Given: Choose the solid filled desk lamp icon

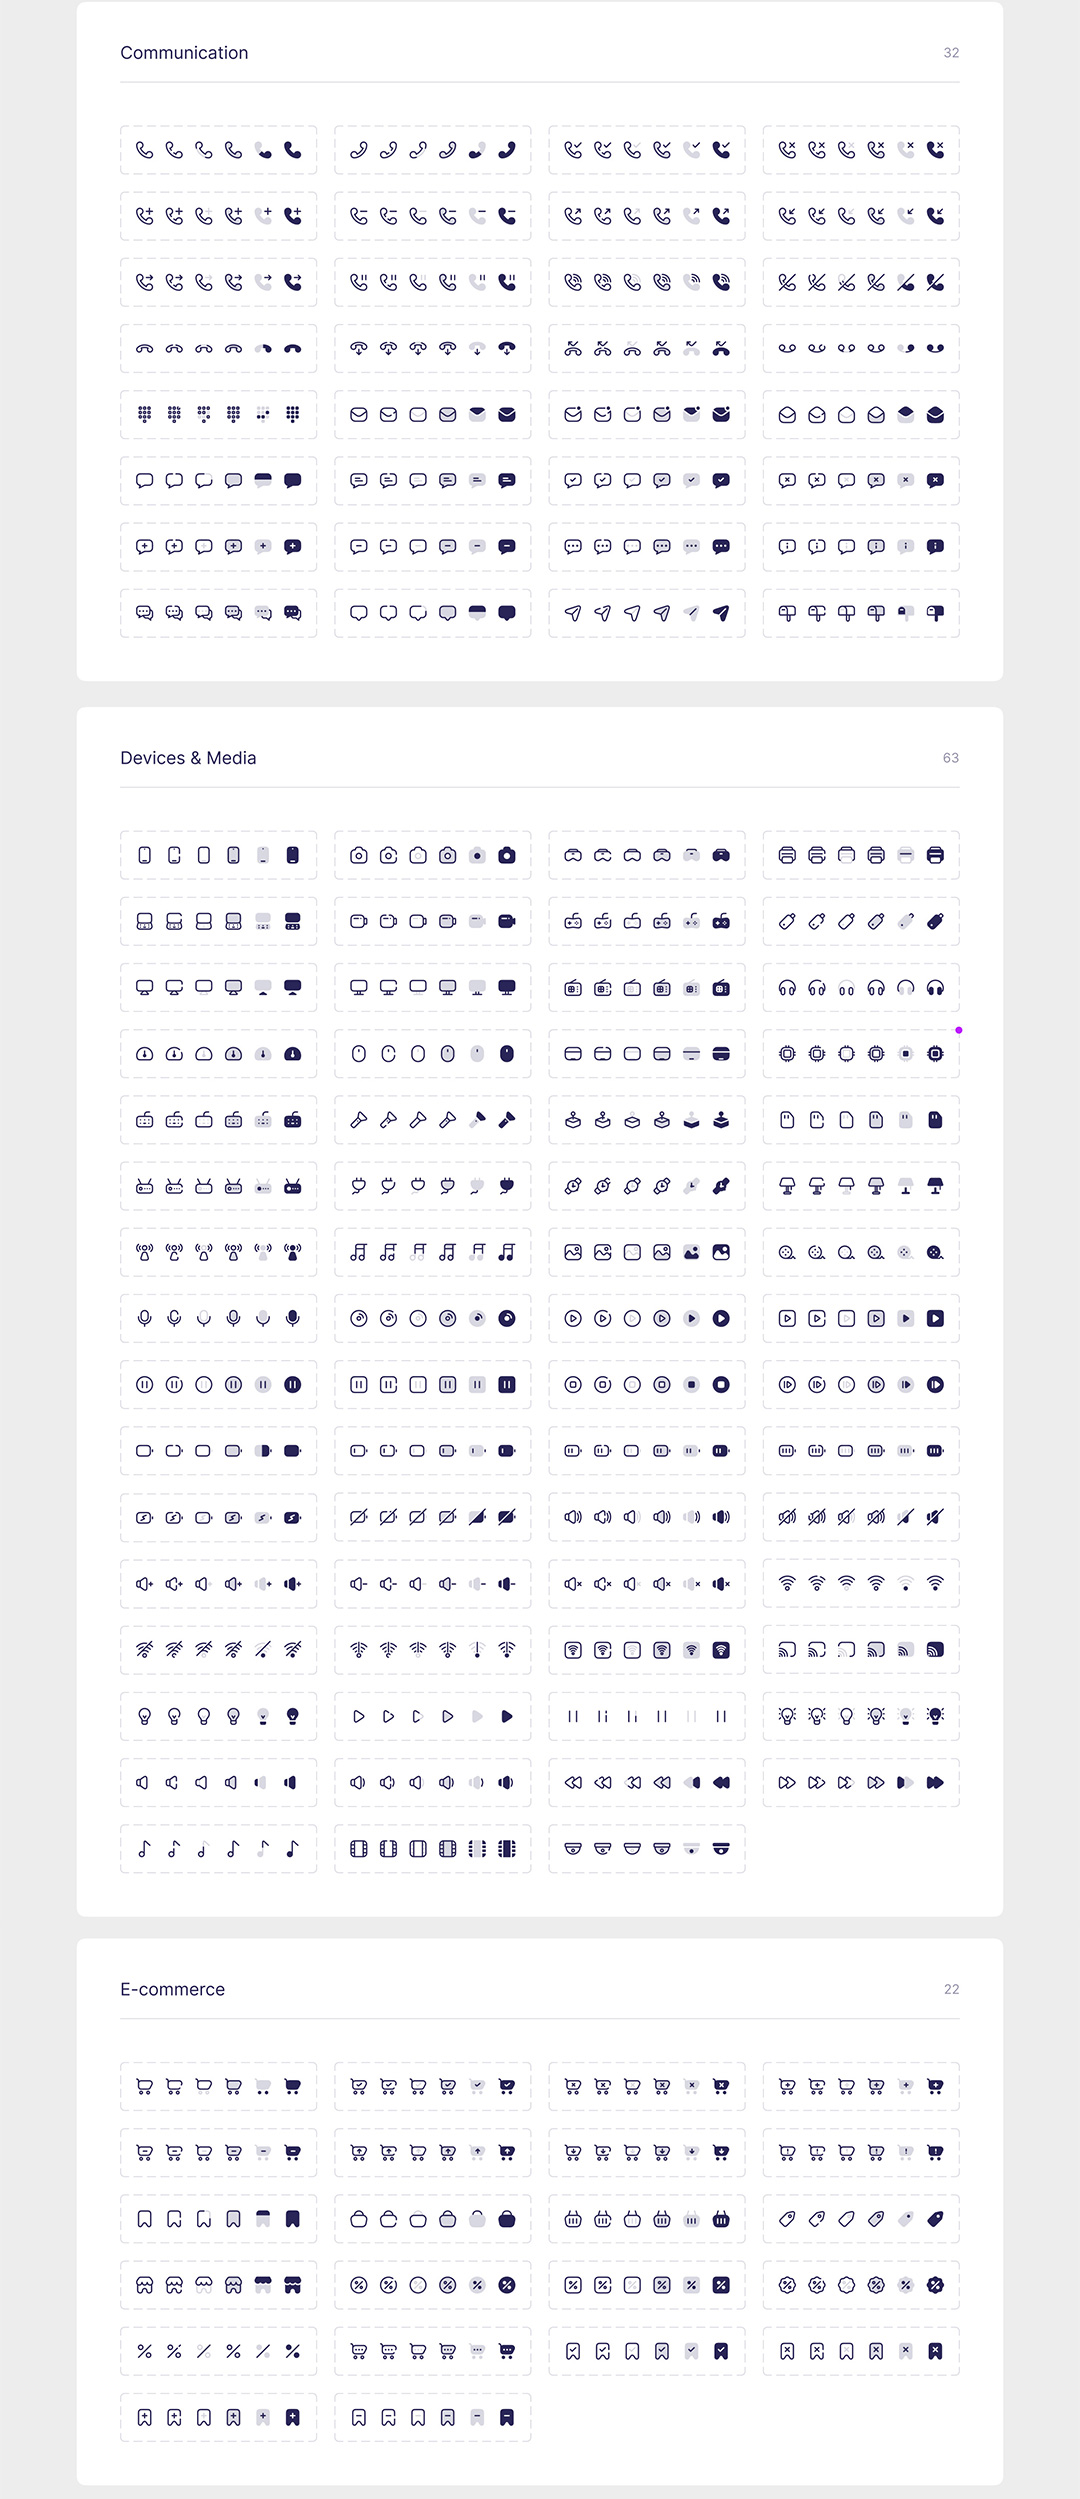Looking at the screenshot, I should 935,1186.
